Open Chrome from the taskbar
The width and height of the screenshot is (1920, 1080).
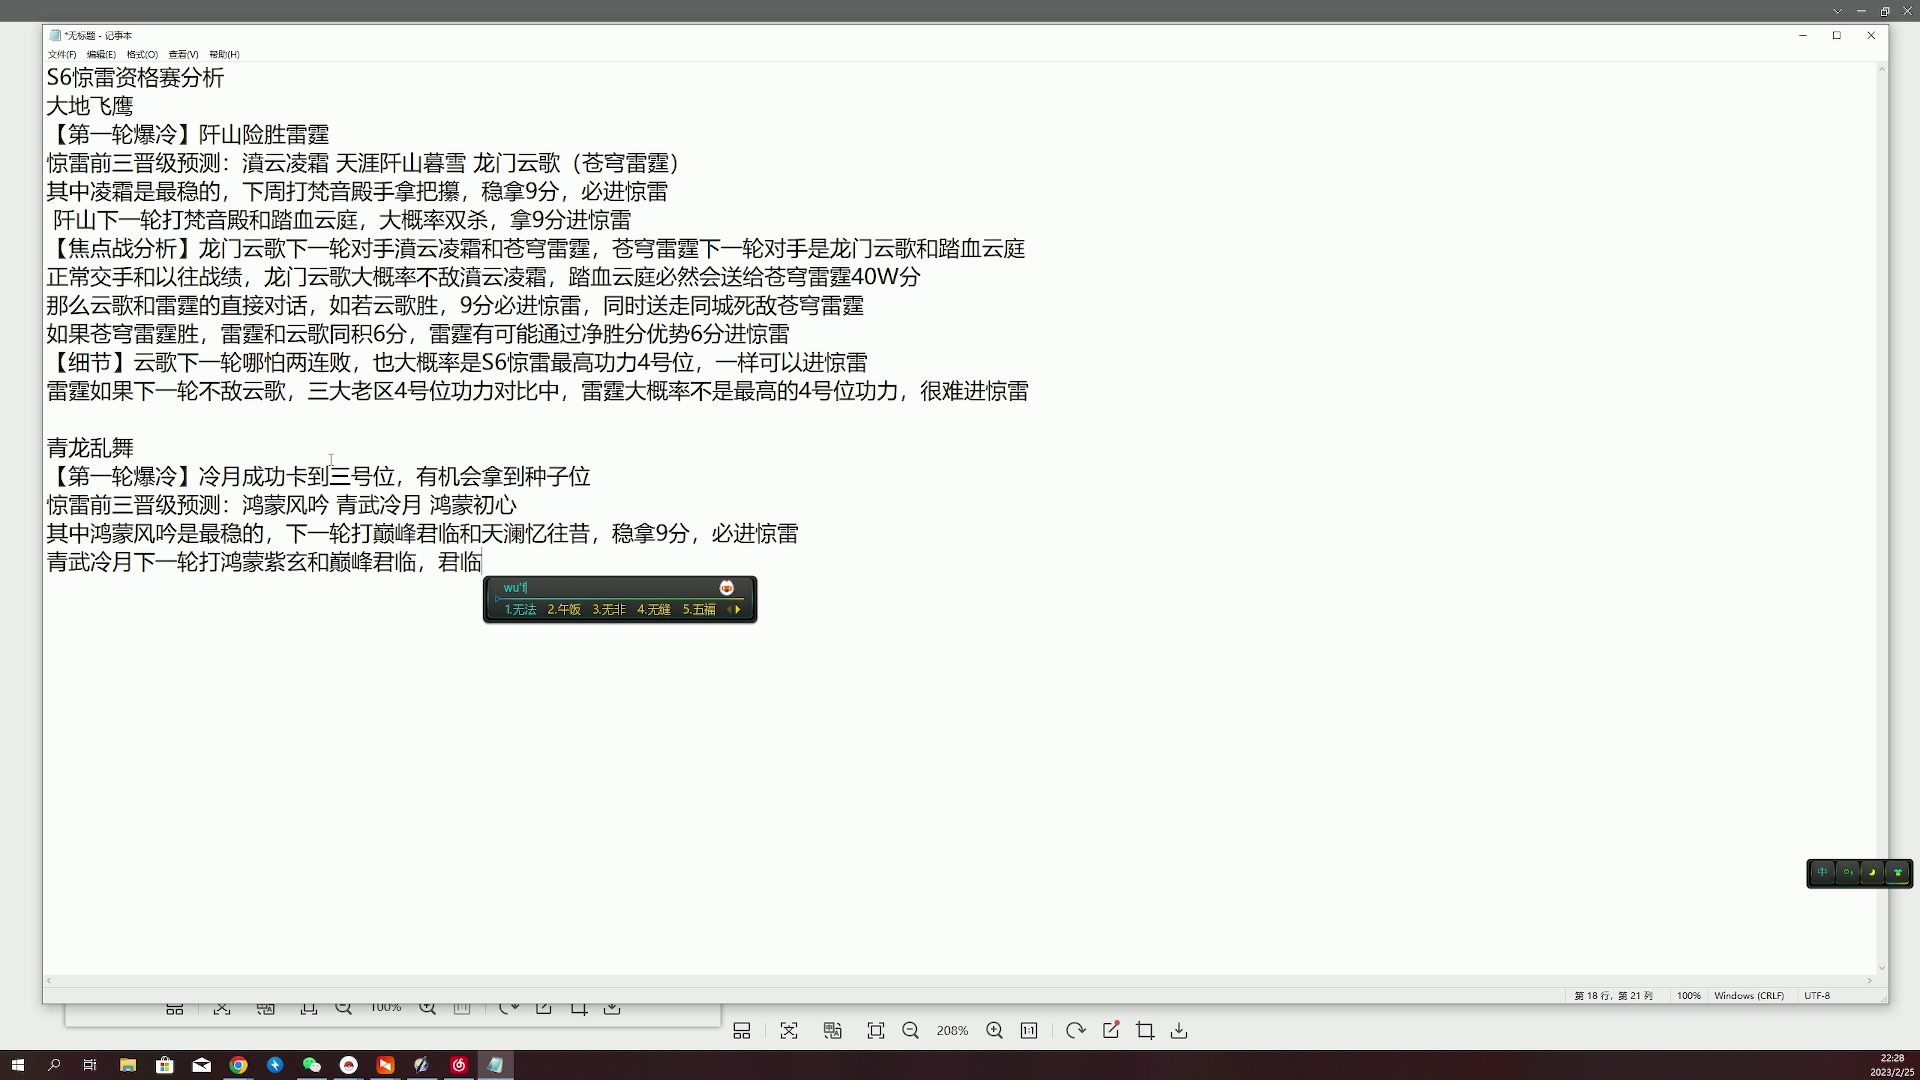click(x=238, y=1065)
